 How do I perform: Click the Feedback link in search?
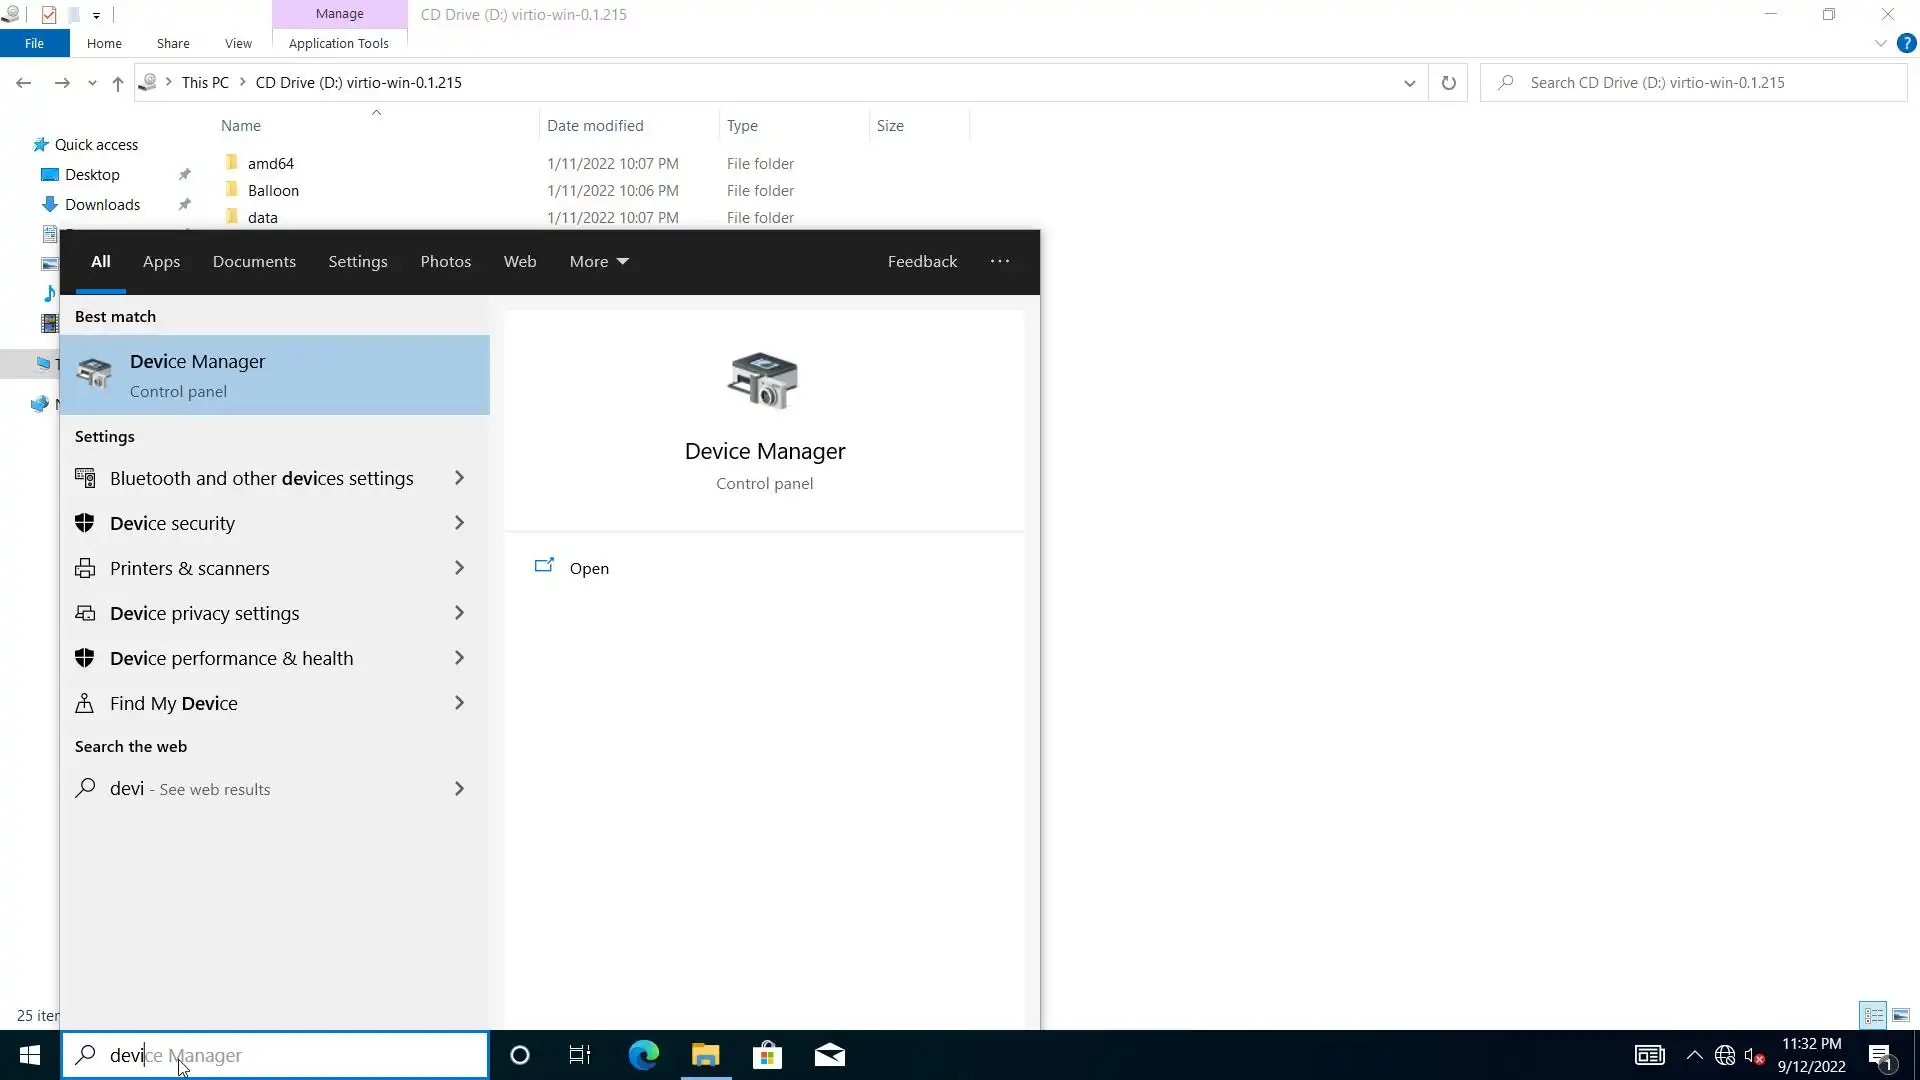(x=922, y=261)
